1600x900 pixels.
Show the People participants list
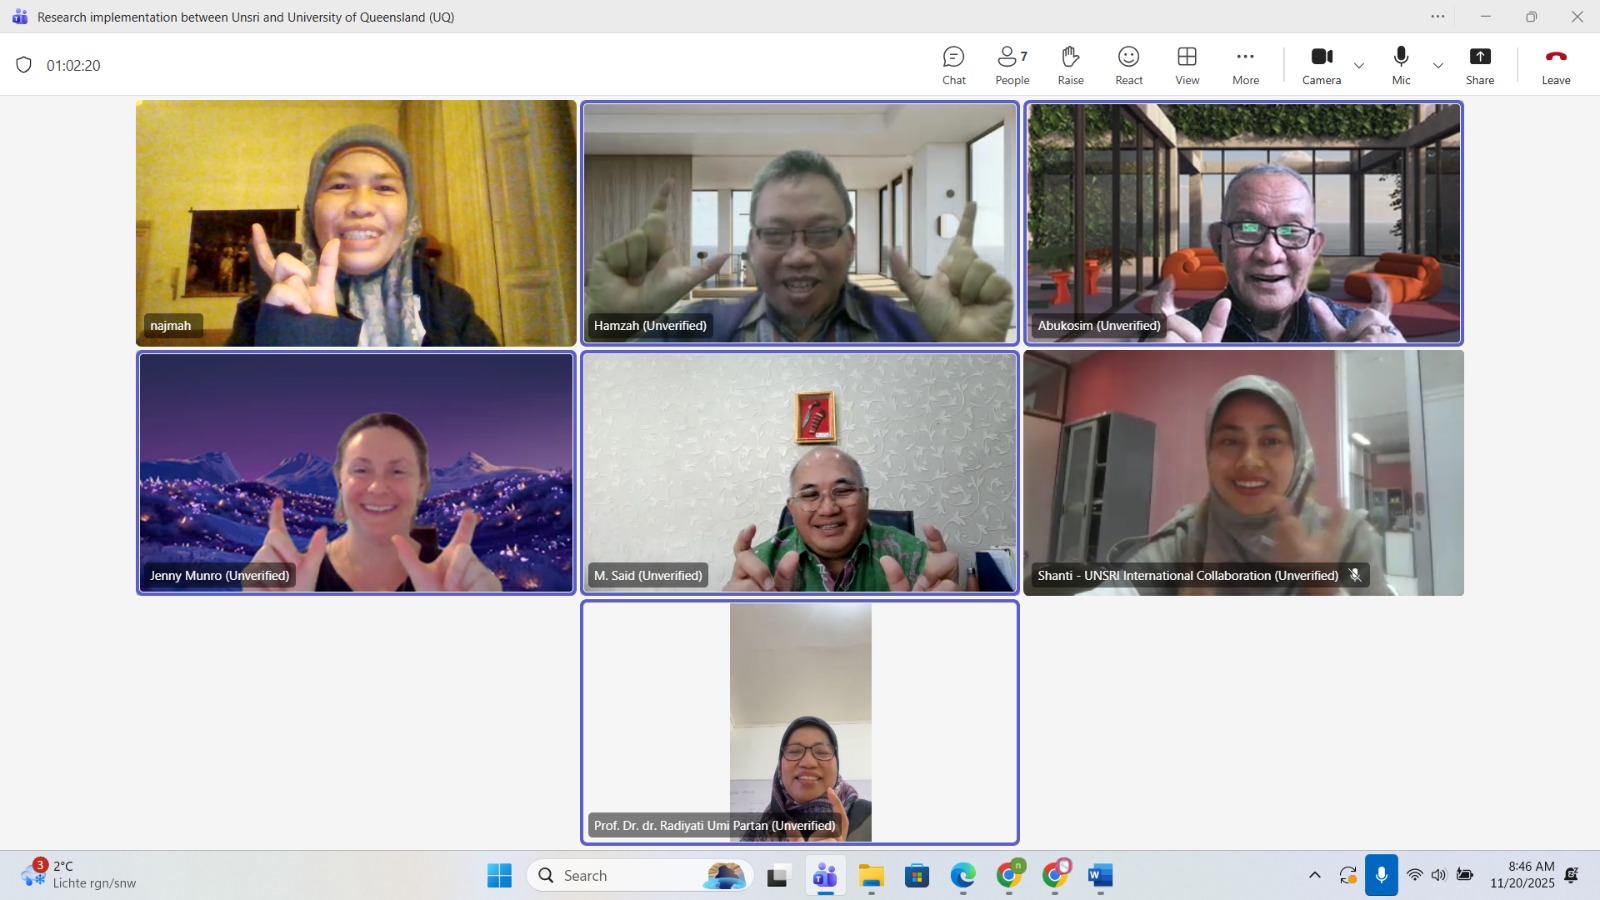click(1011, 65)
